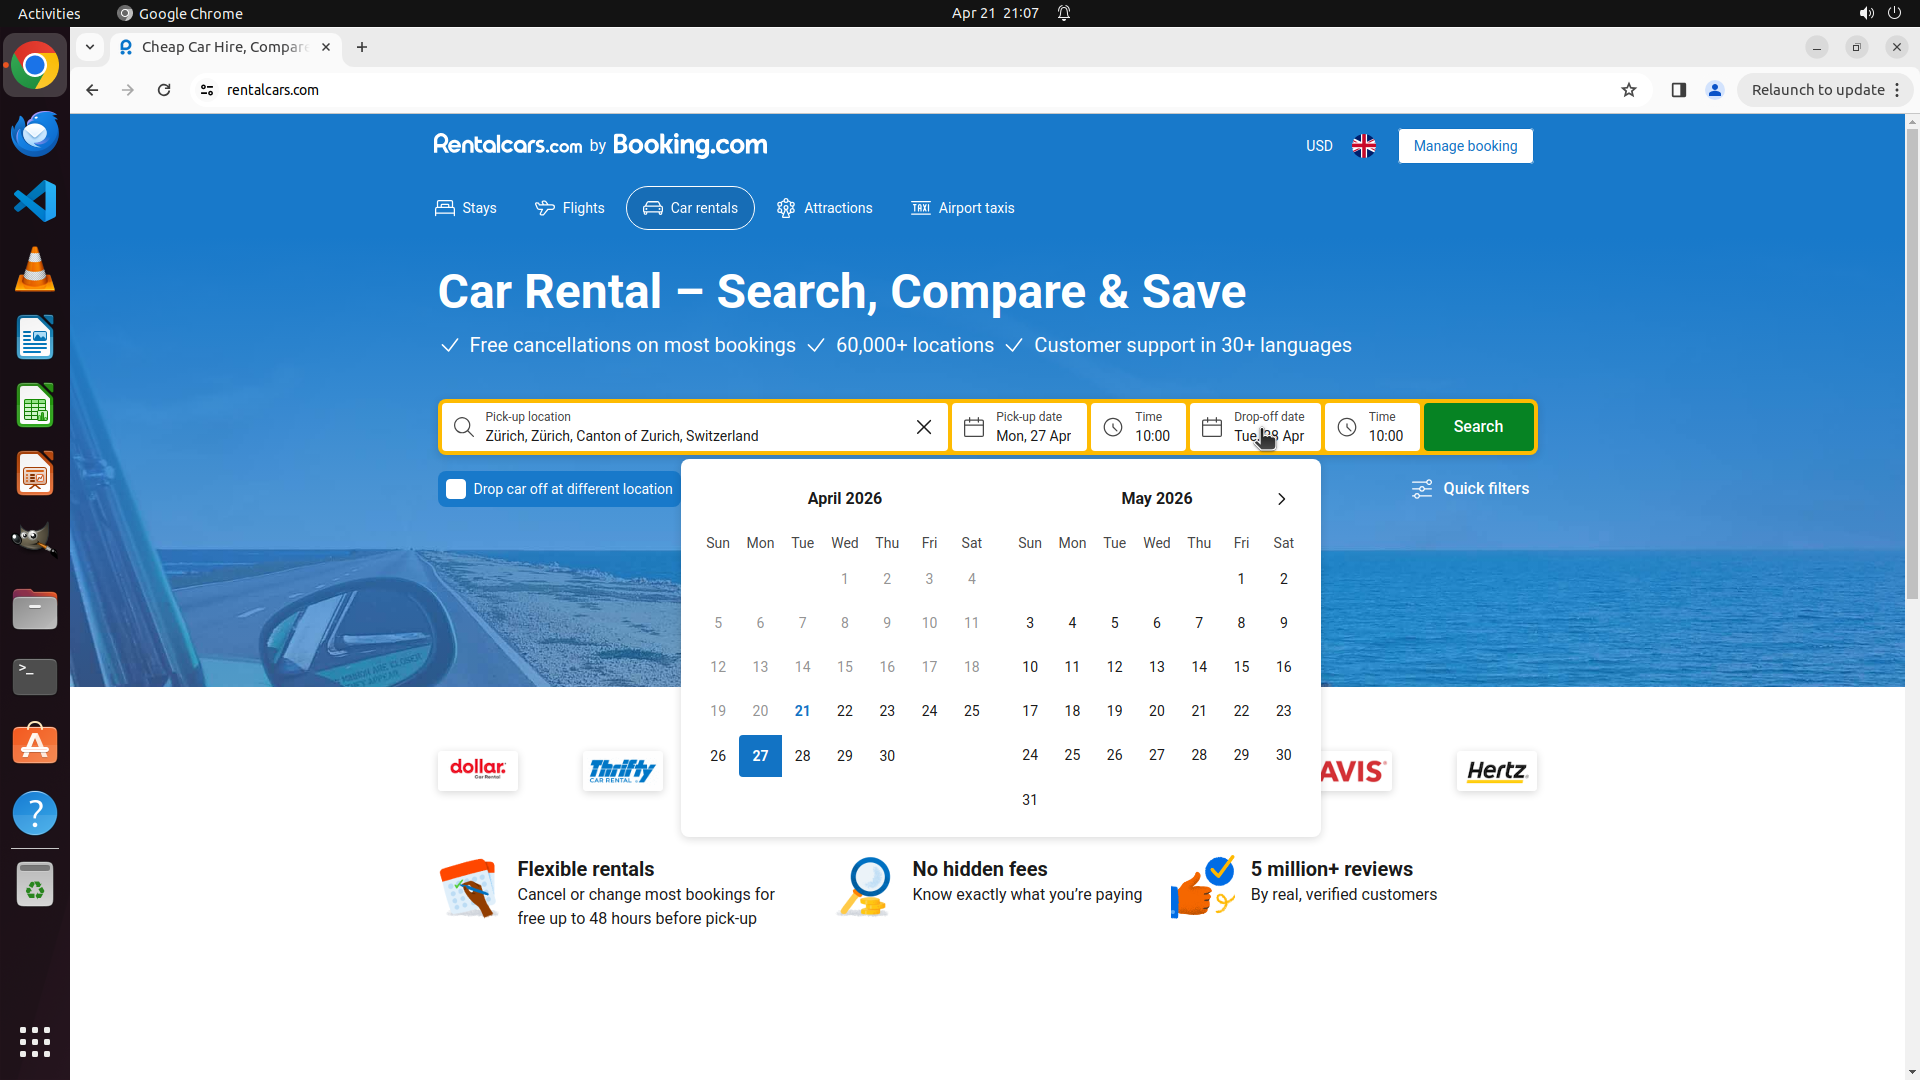Screen dimensions: 1920x1080
Task: Bookmark this page with the star icon
Action: click(1628, 90)
